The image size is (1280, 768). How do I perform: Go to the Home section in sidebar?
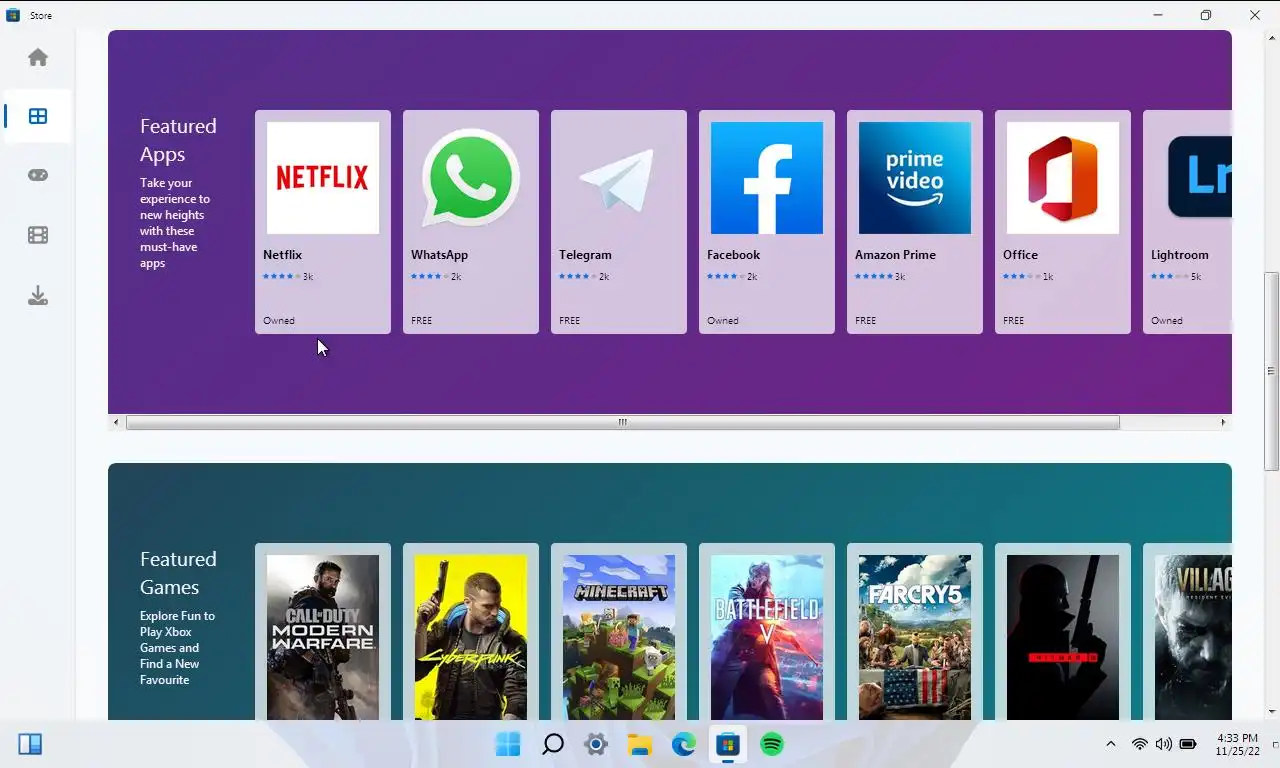tap(38, 57)
